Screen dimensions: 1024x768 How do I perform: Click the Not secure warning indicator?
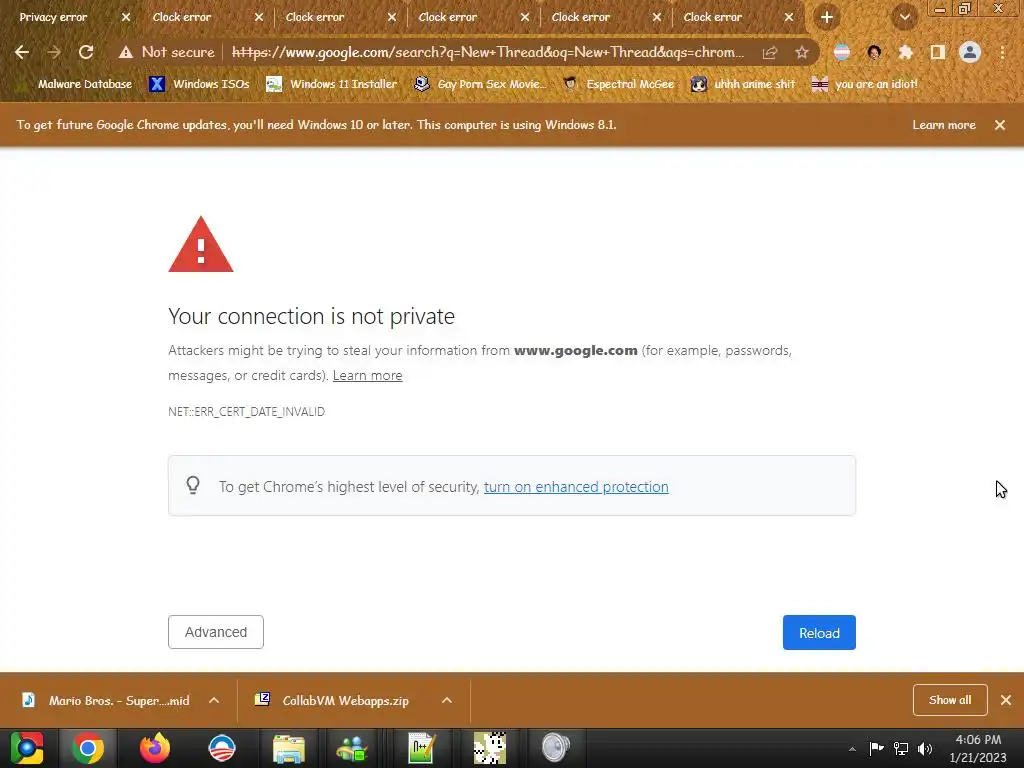pyautogui.click(x=167, y=52)
